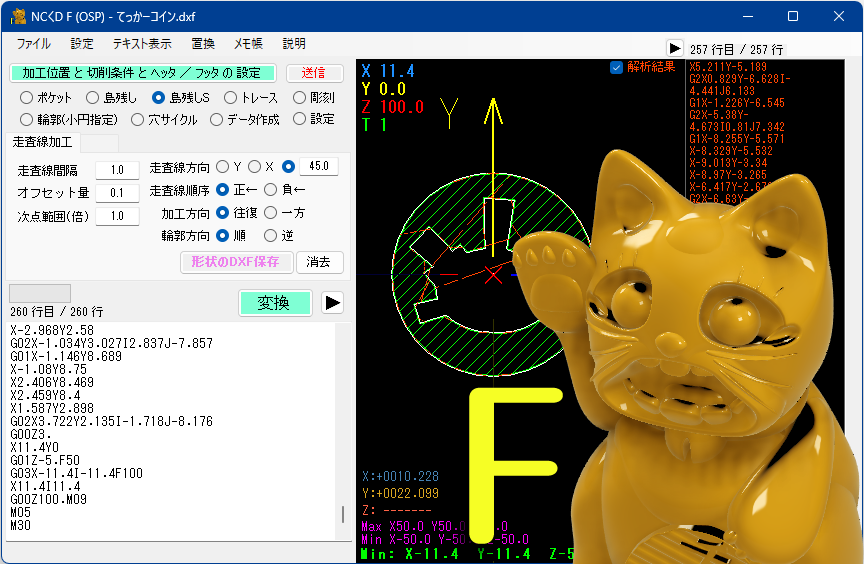The width and height of the screenshot is (864, 564).
Task: Maximize the NCくD F window
Action: [x=793, y=16]
